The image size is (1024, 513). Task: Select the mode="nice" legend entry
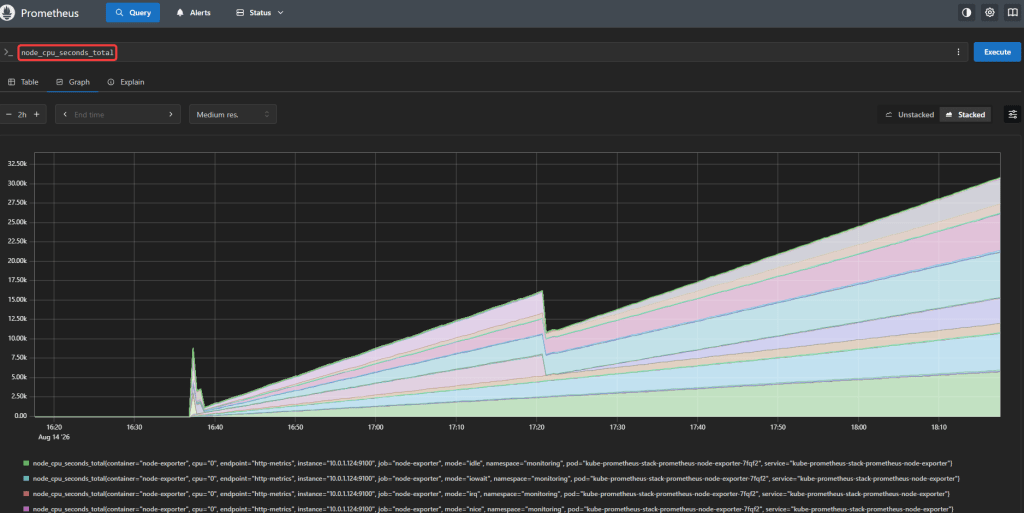pos(493,509)
